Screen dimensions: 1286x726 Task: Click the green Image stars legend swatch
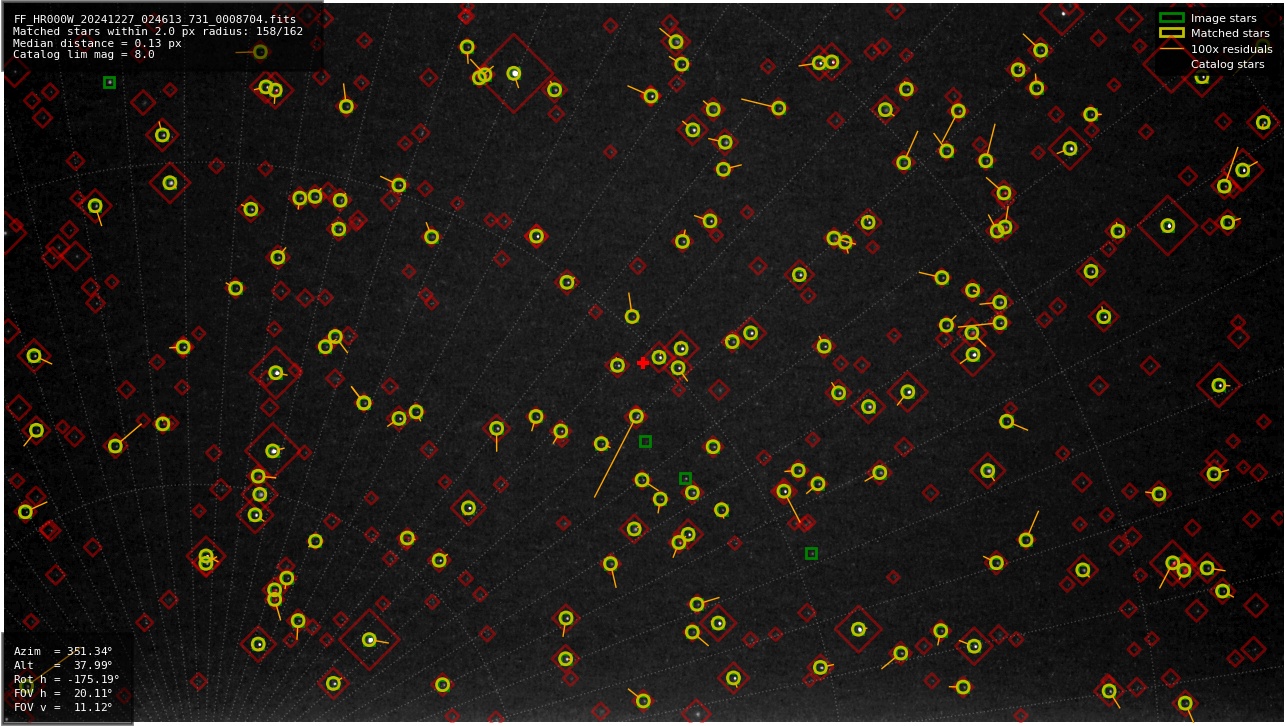(1171, 18)
